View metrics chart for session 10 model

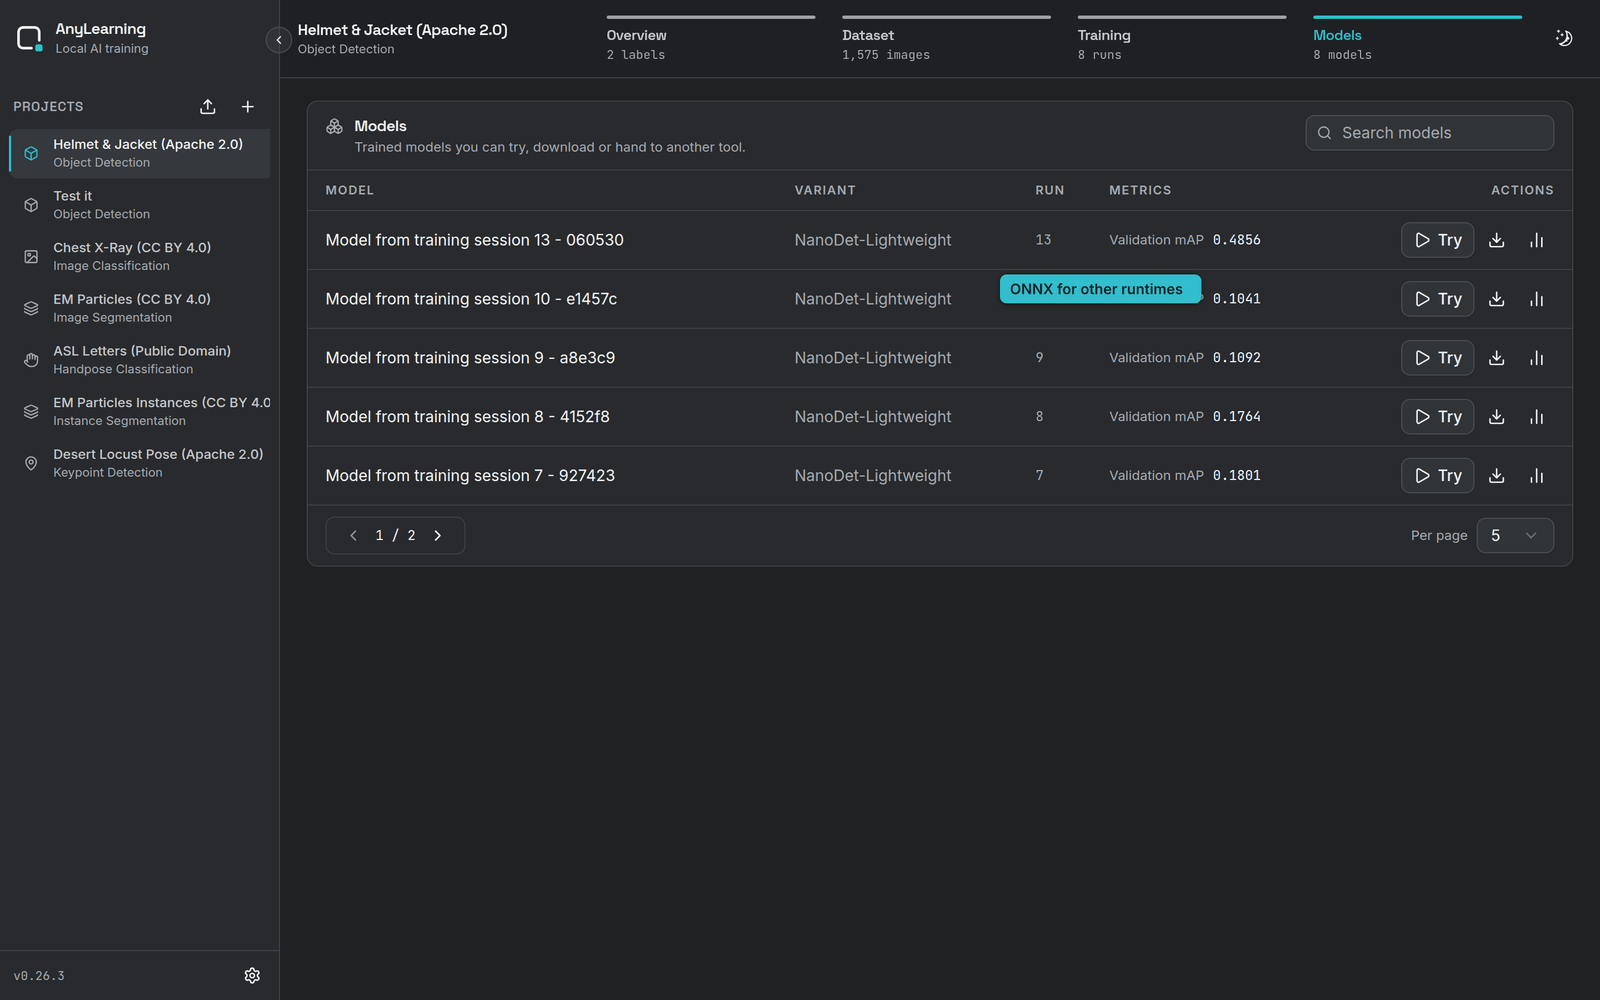pyautogui.click(x=1537, y=299)
